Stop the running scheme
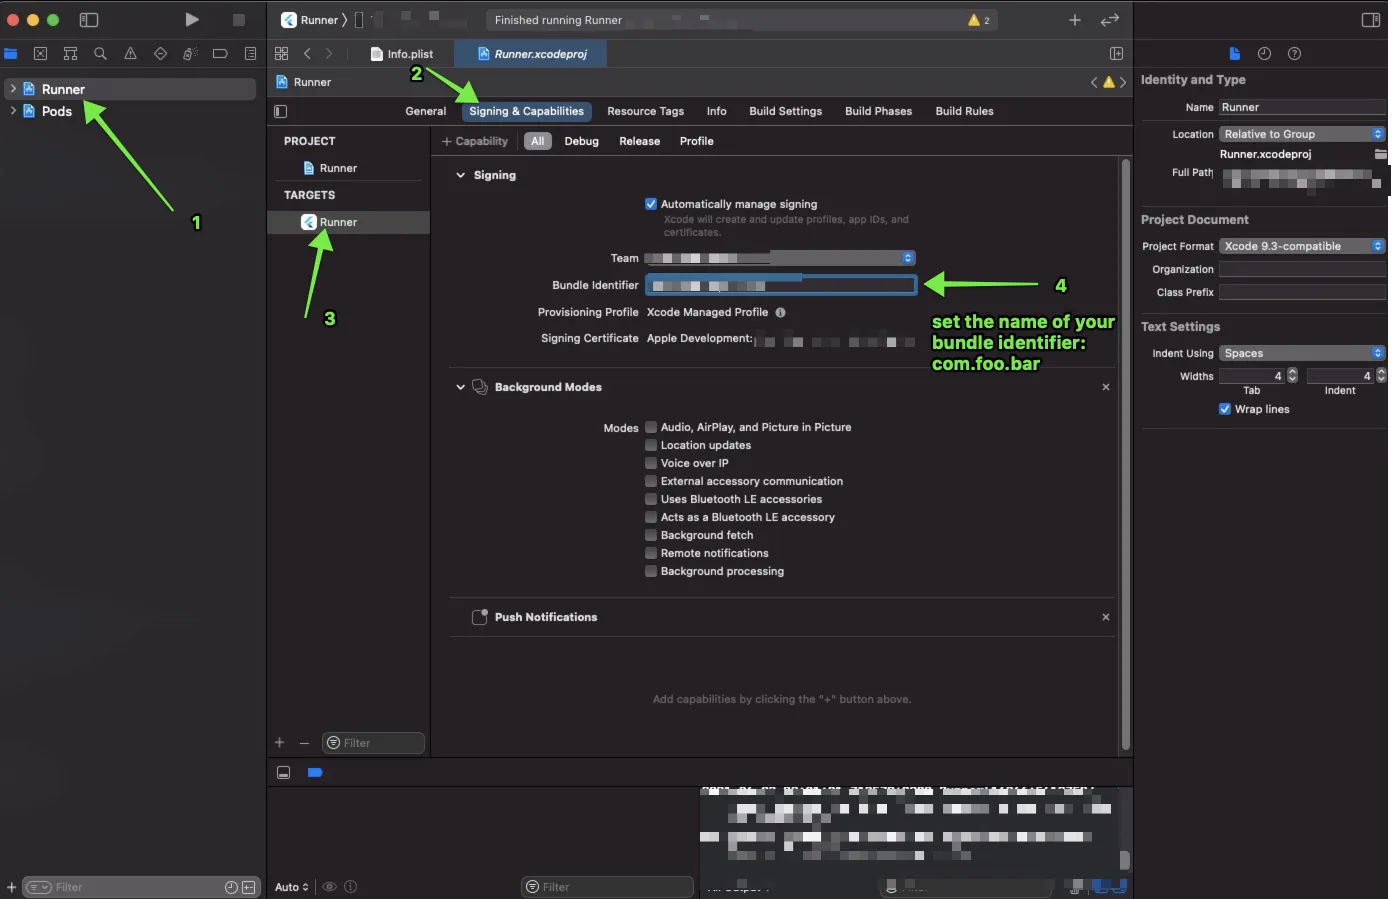 [239, 20]
